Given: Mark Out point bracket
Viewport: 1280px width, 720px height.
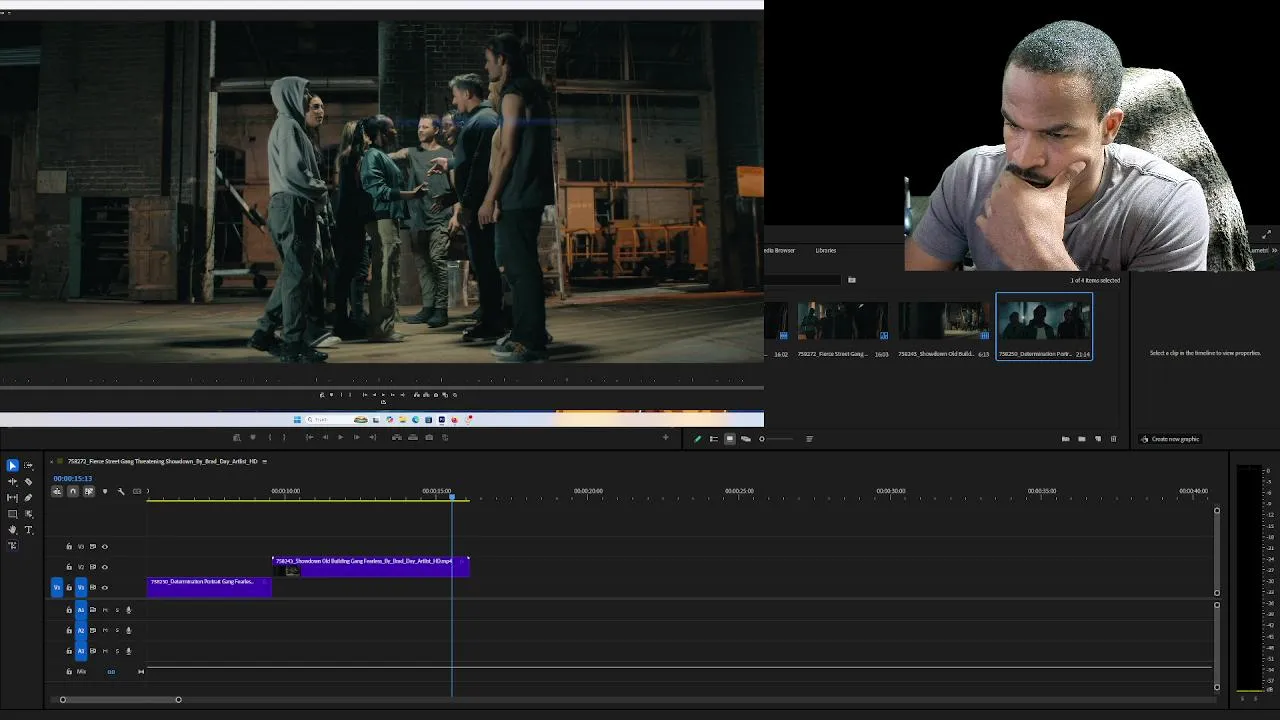Looking at the screenshot, I should tap(284, 437).
